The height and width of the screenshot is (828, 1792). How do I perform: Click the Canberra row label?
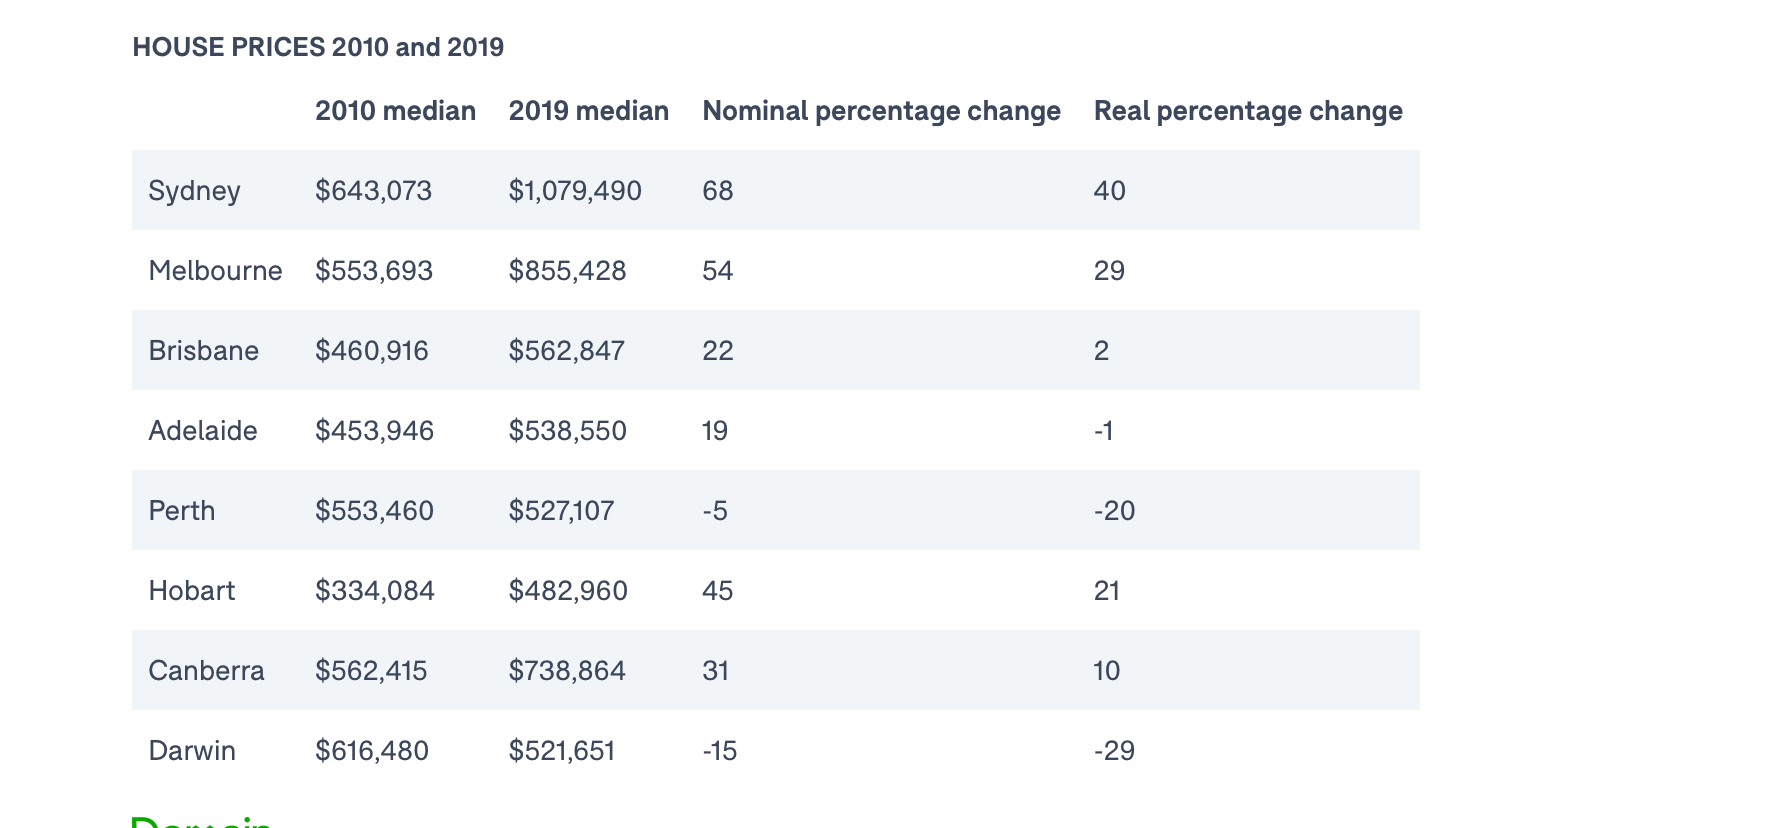pyautogui.click(x=206, y=670)
